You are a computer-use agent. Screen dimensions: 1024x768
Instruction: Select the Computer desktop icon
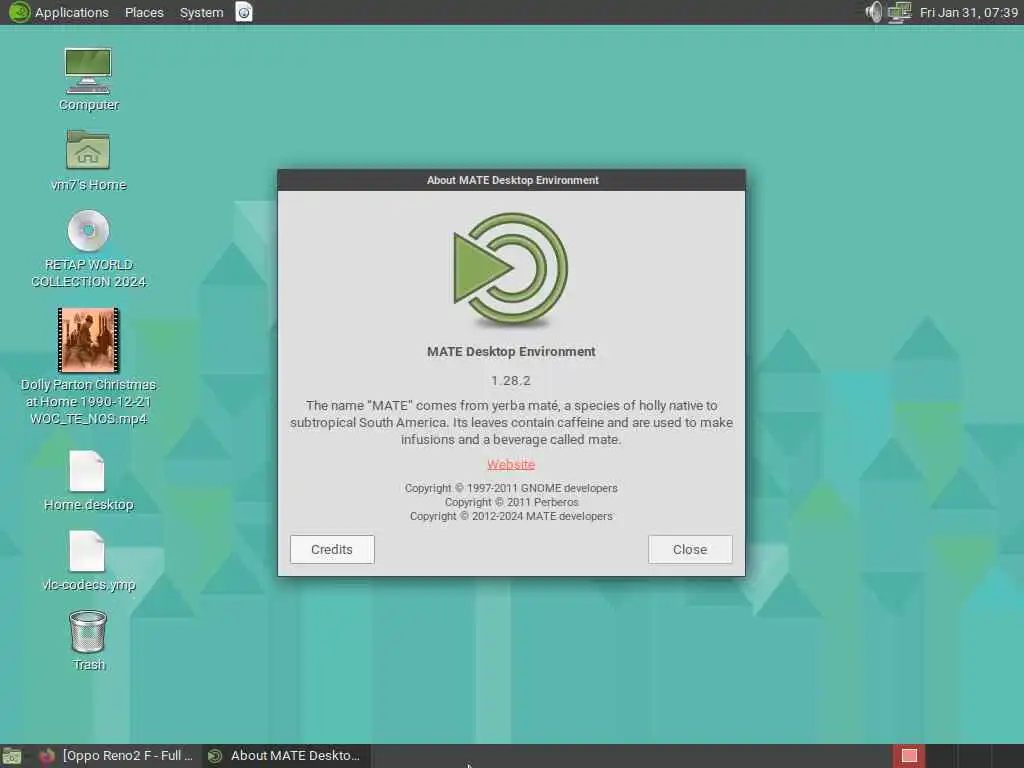coord(88,71)
